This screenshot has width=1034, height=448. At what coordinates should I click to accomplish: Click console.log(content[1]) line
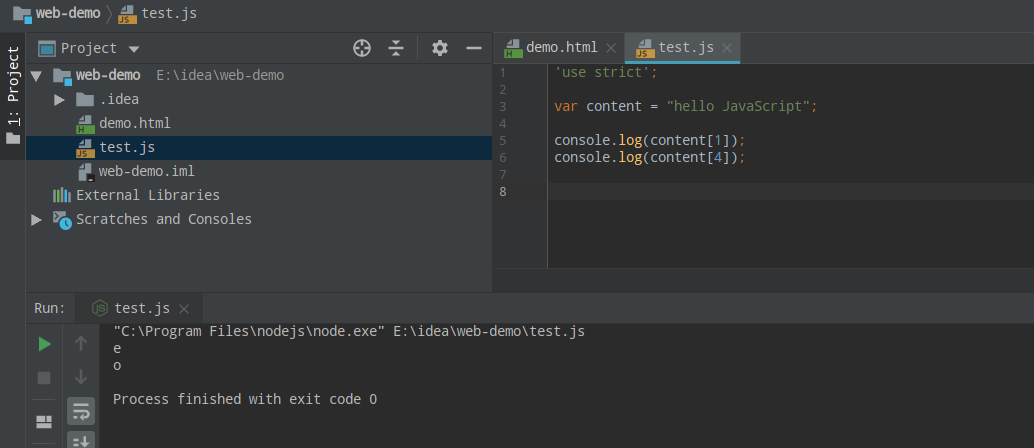point(650,141)
